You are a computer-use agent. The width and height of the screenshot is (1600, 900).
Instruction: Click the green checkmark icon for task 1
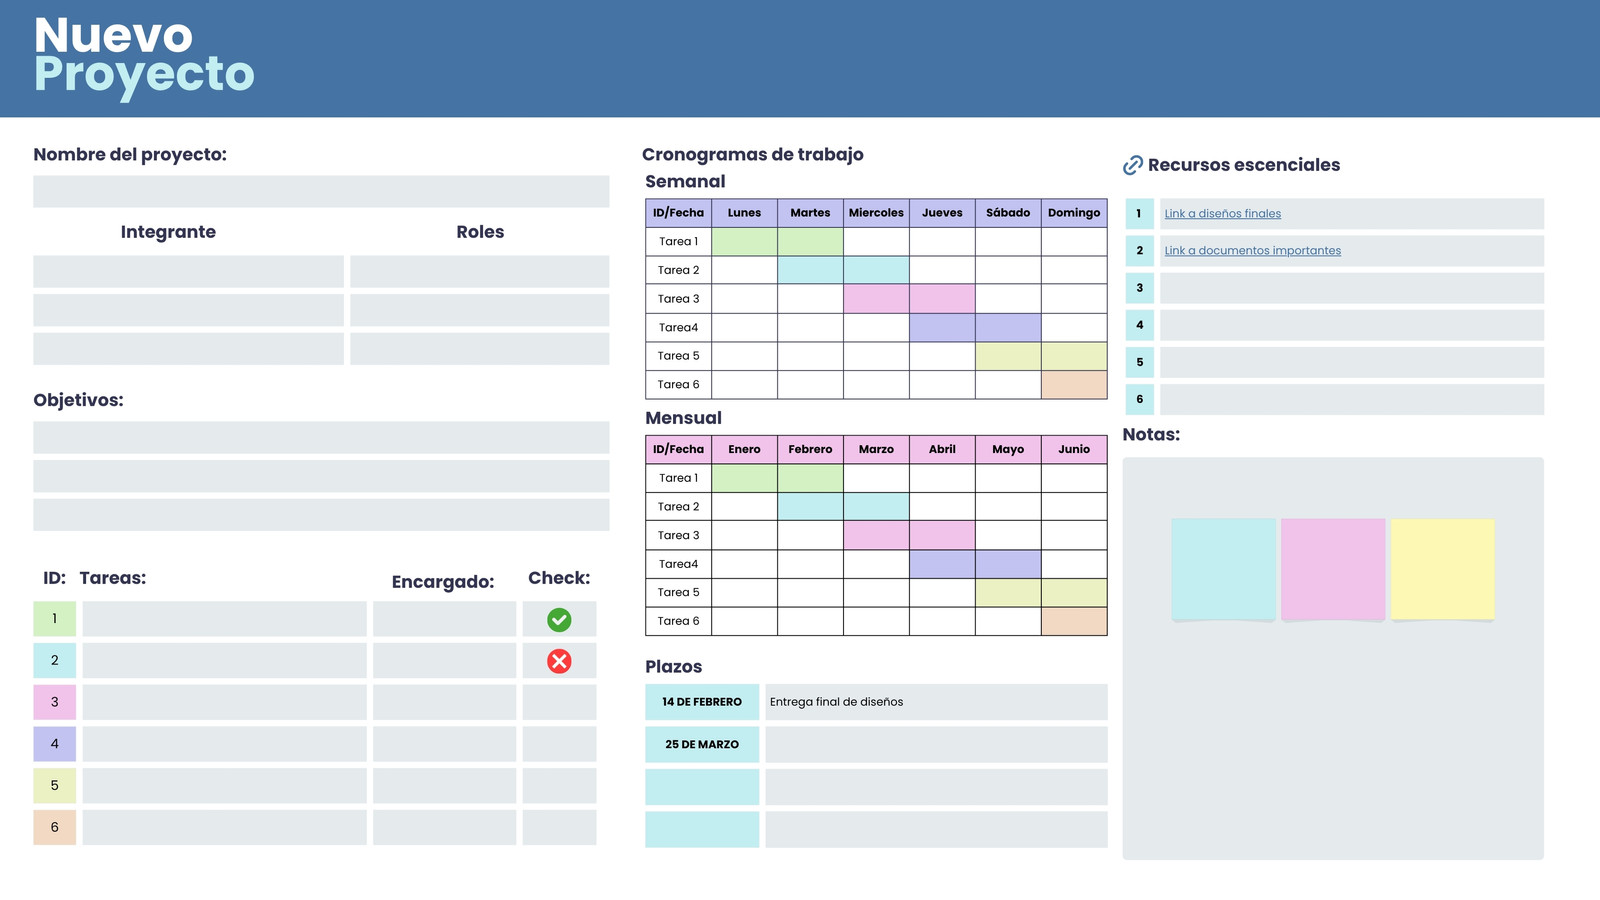[559, 620]
